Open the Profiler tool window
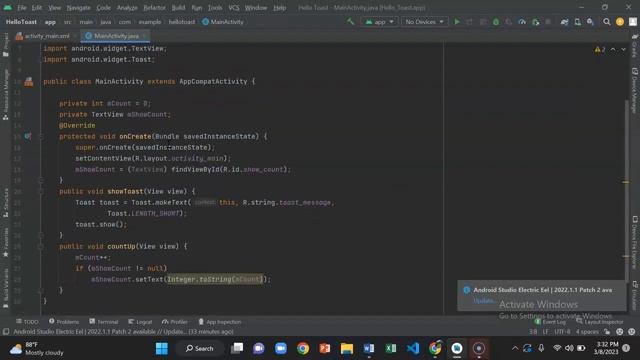This screenshot has height=360, width=640. [175, 322]
